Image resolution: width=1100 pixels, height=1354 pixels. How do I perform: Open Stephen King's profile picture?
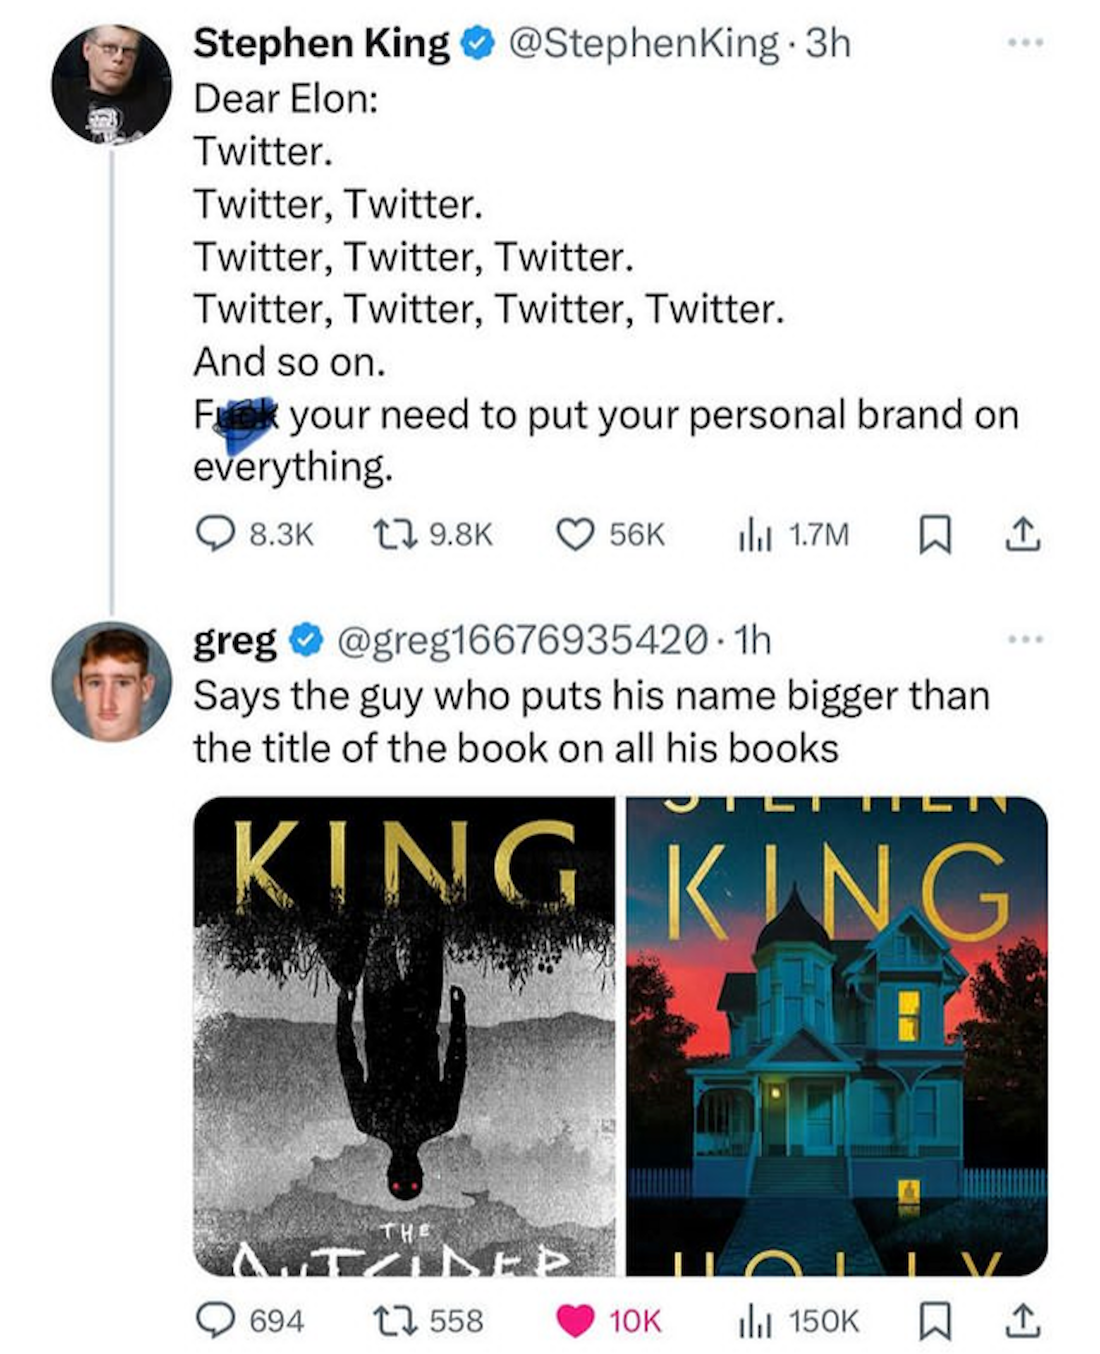click(110, 85)
